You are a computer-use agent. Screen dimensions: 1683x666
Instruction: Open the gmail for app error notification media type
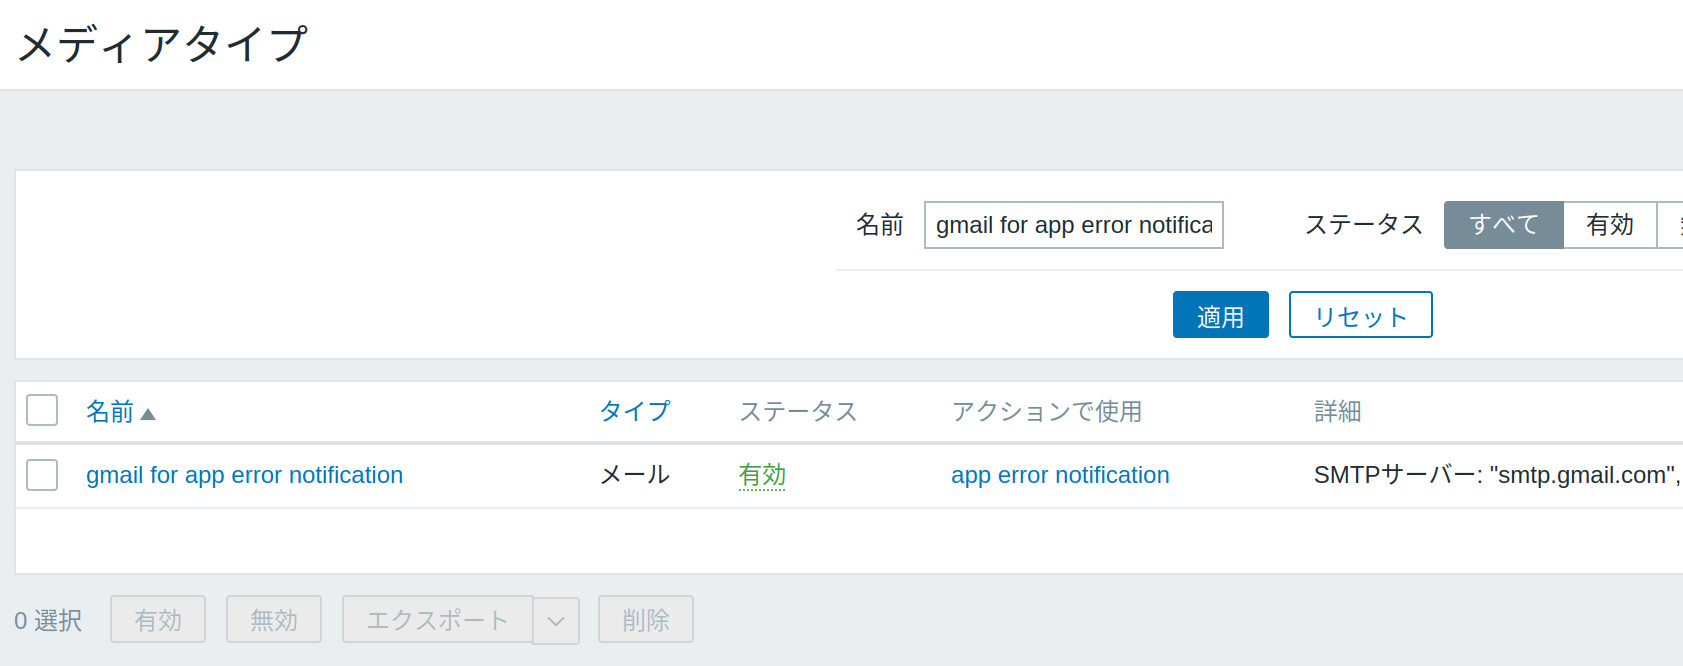[x=244, y=475]
